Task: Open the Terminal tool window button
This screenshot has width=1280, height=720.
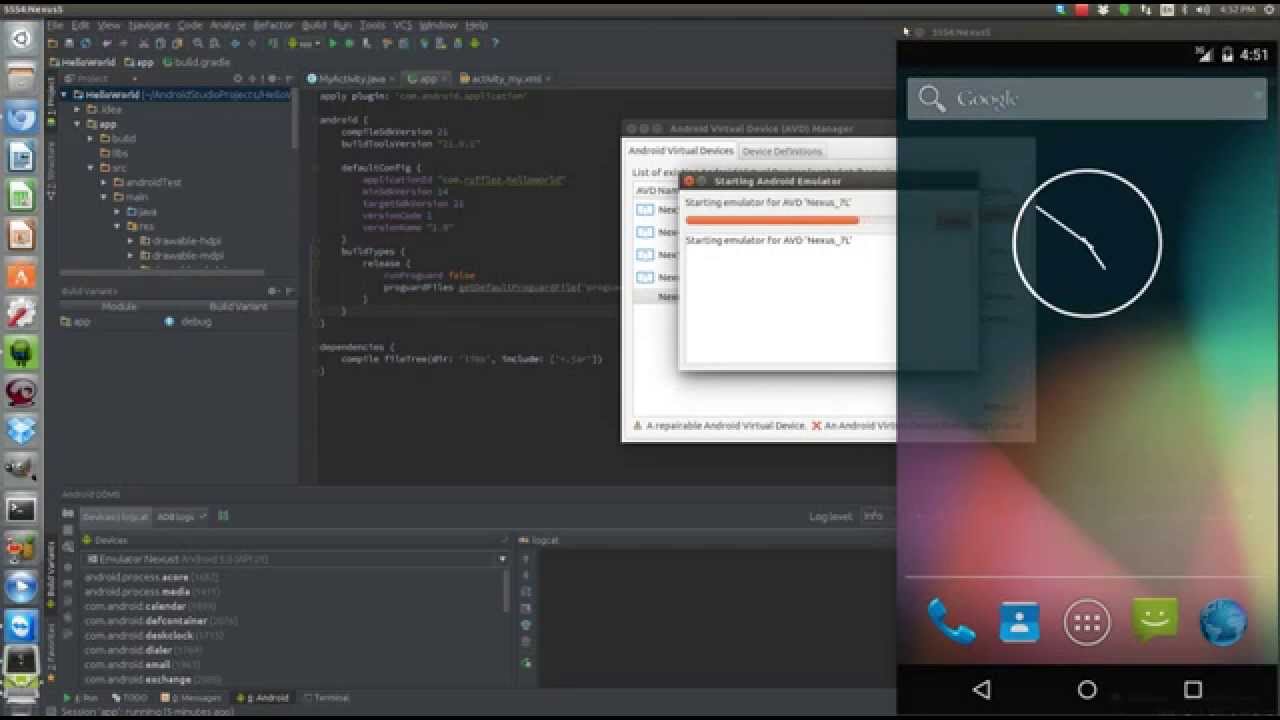Action: pyautogui.click(x=326, y=698)
